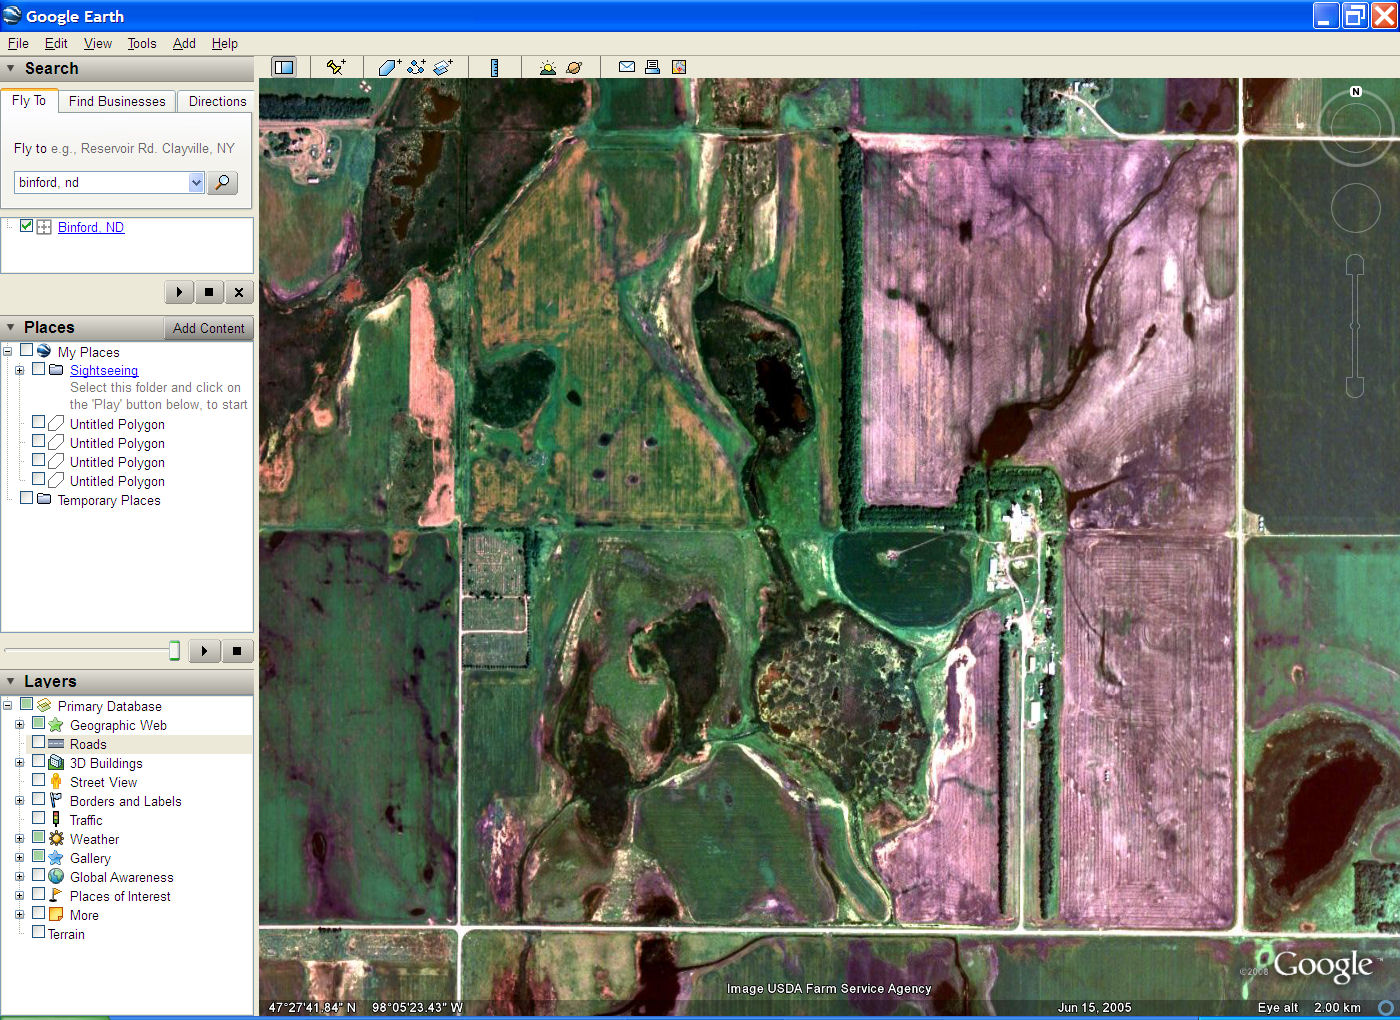Expand the Sightseeing folder tree node
Screen dimensions: 1400x1020
(19, 371)
